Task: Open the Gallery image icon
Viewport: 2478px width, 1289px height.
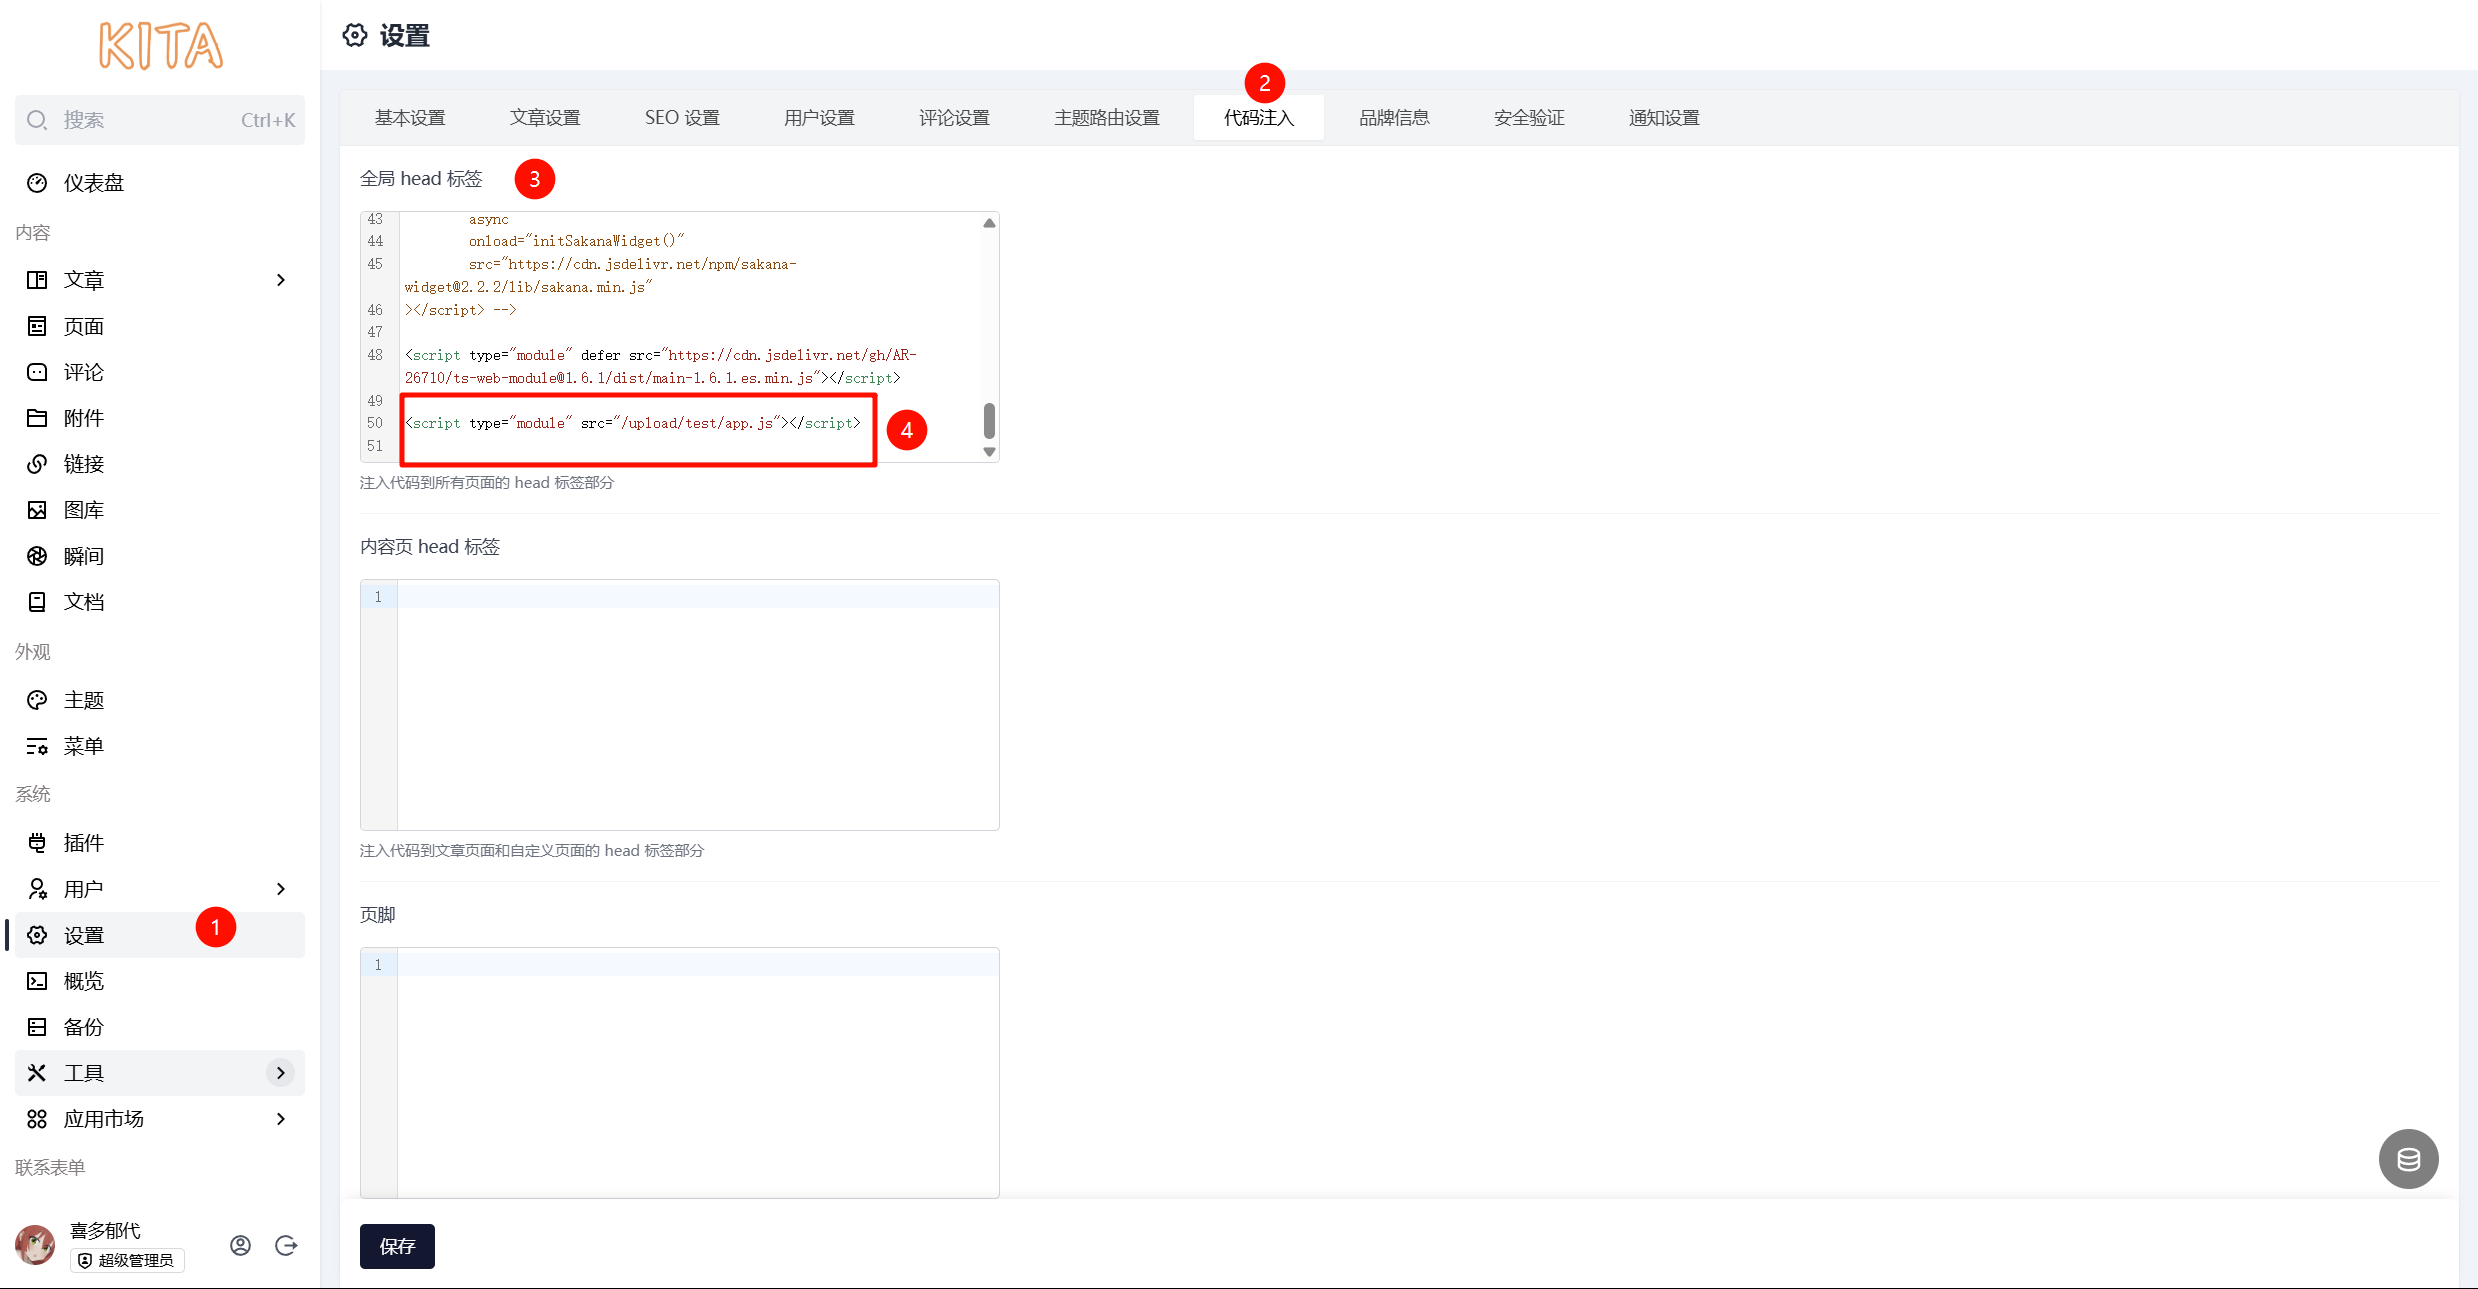Action: tap(37, 510)
